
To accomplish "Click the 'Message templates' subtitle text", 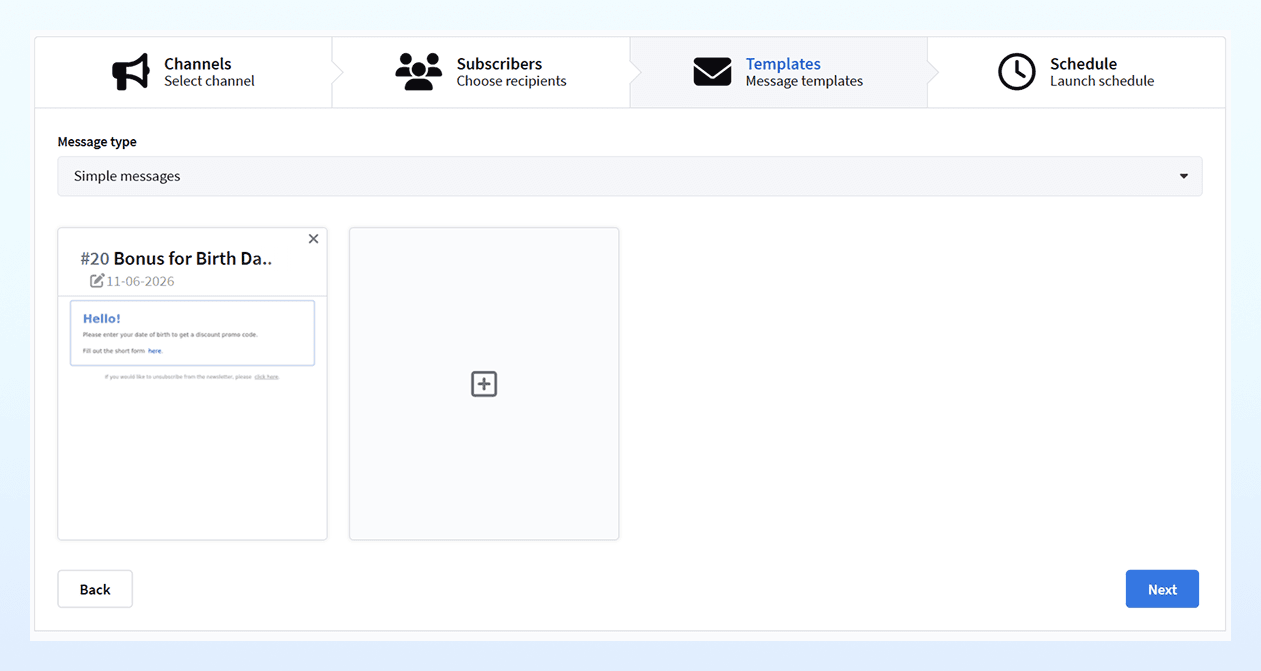I will (804, 81).
